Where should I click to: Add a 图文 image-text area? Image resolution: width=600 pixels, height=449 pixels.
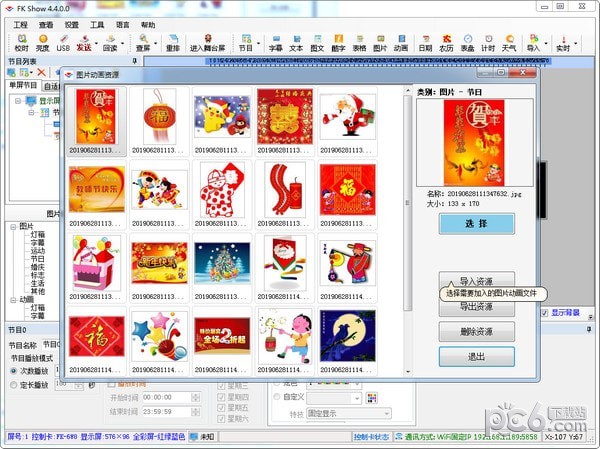pos(317,43)
